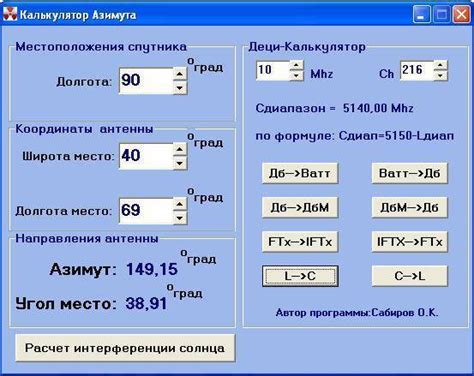Viewport: 474px width, 376px height.
Task: Click the Координаты антенны group label
Action: [x=84, y=129]
